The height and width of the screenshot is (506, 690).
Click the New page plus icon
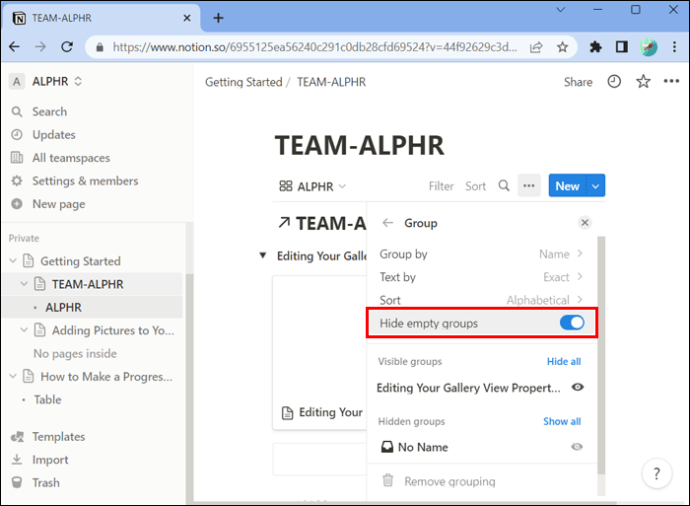[17, 204]
